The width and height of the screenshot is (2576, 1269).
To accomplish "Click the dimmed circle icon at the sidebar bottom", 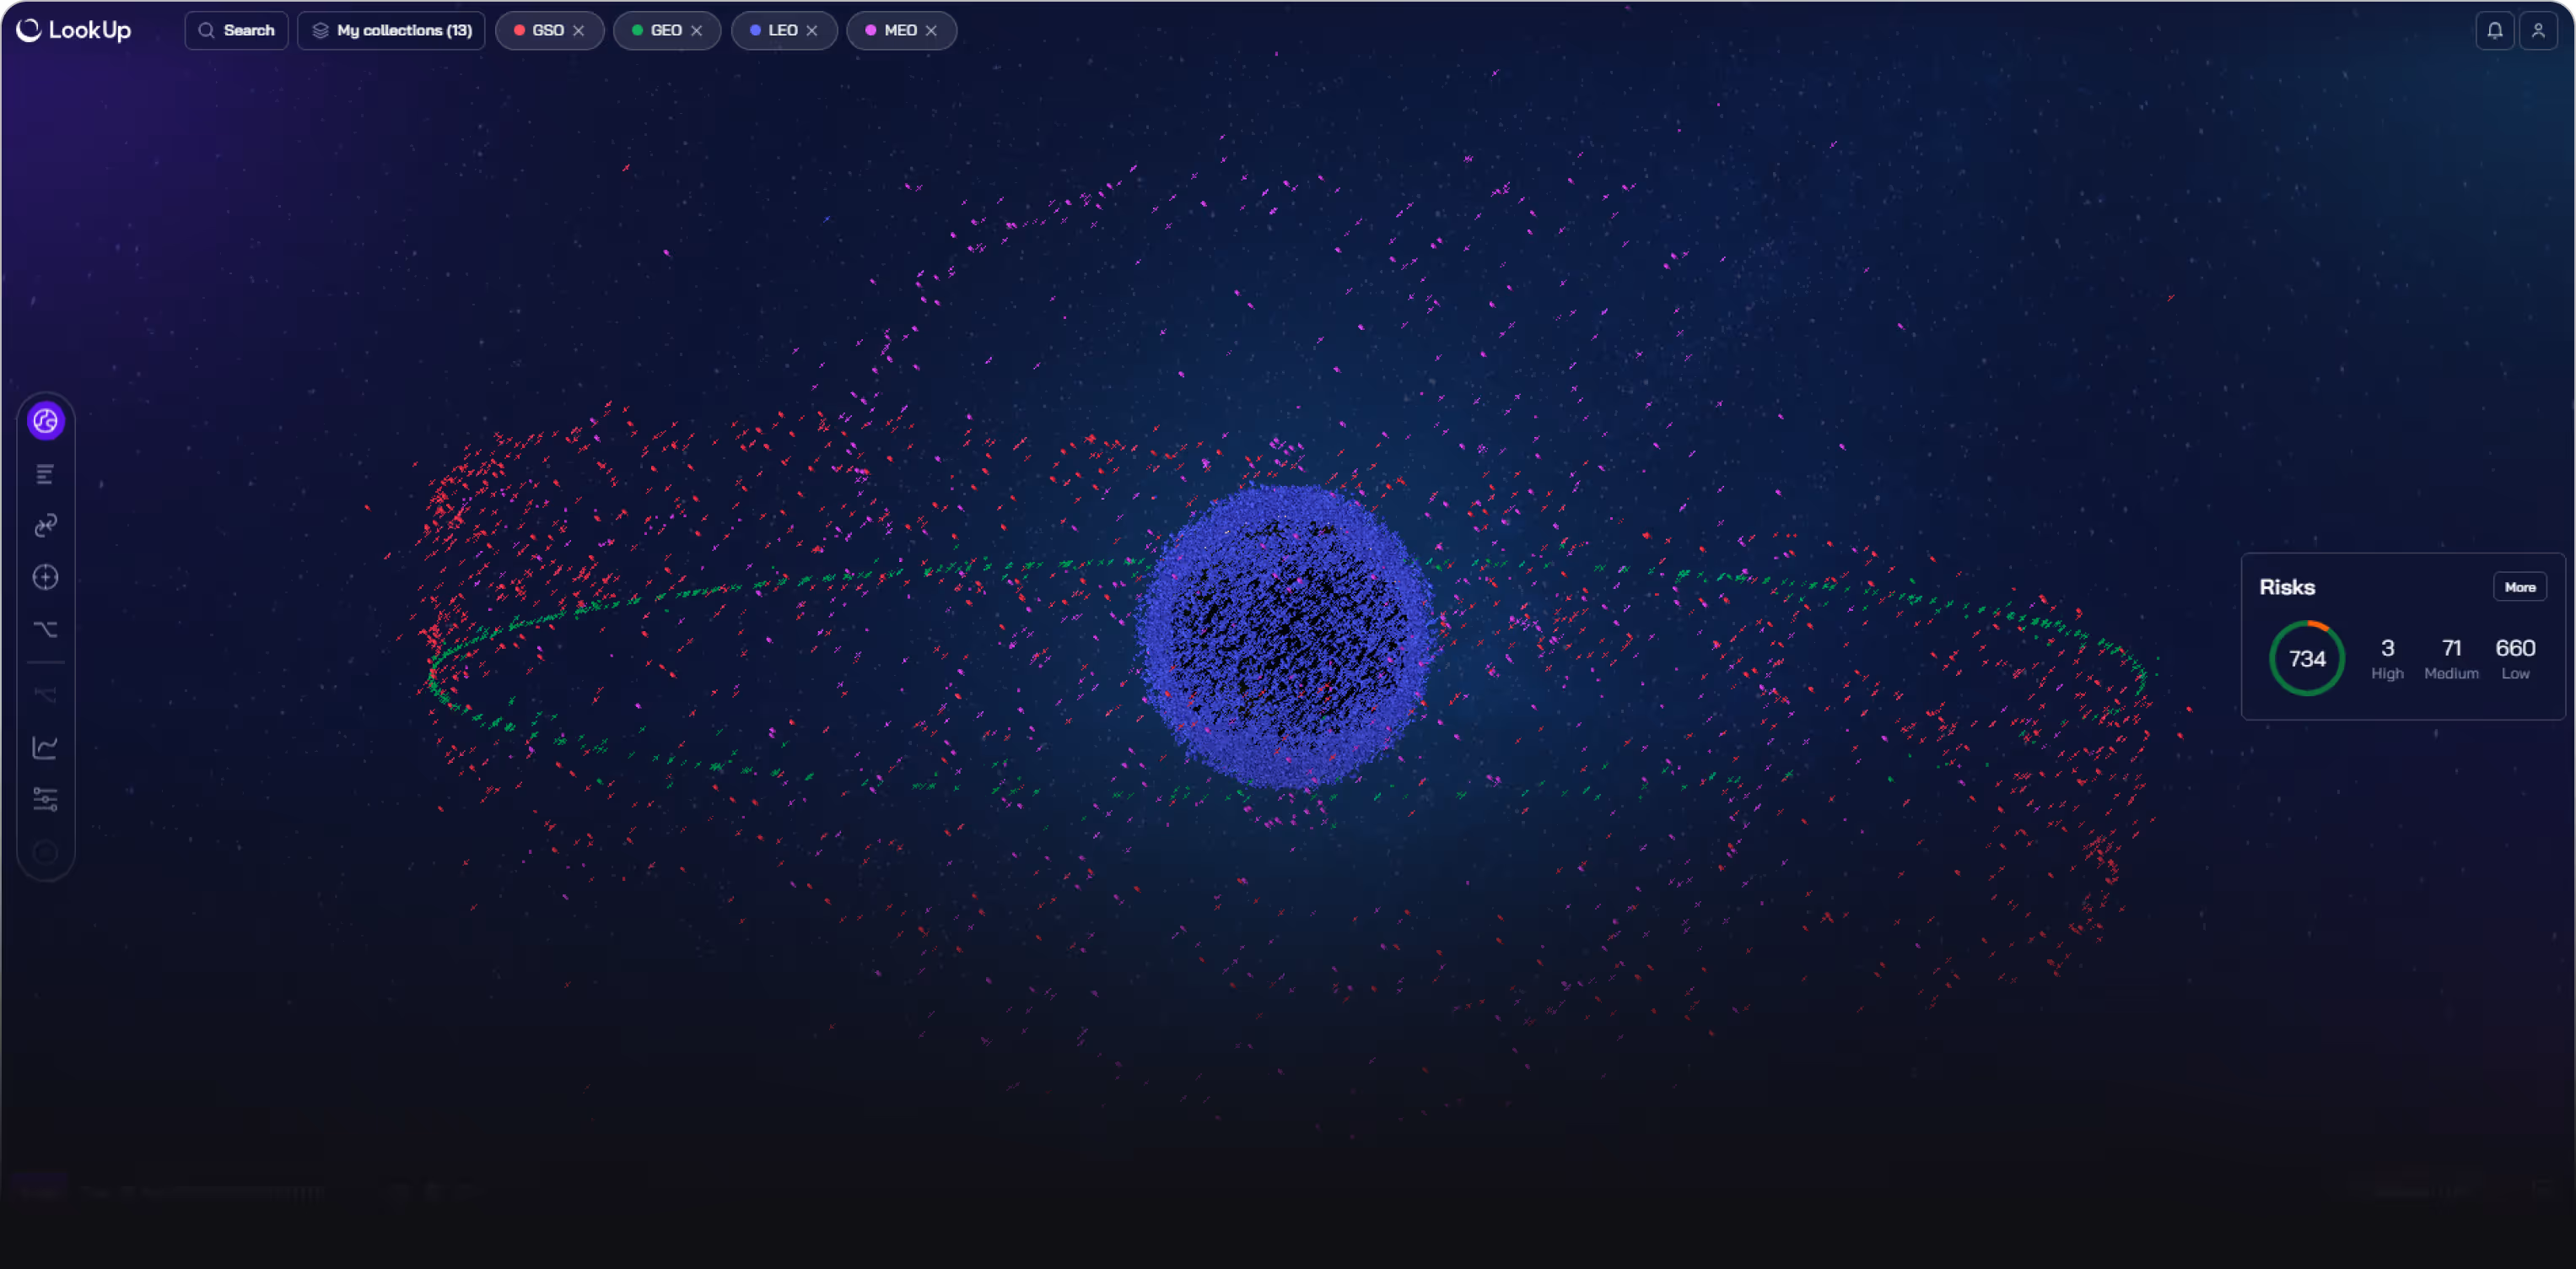I will tap(46, 852).
